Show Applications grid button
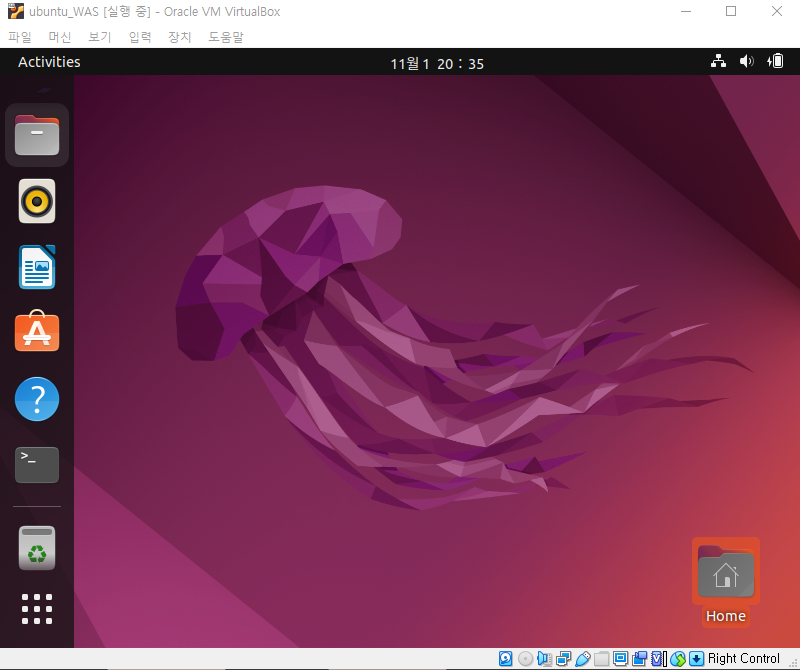Image resolution: width=800 pixels, height=670 pixels. [x=37, y=609]
